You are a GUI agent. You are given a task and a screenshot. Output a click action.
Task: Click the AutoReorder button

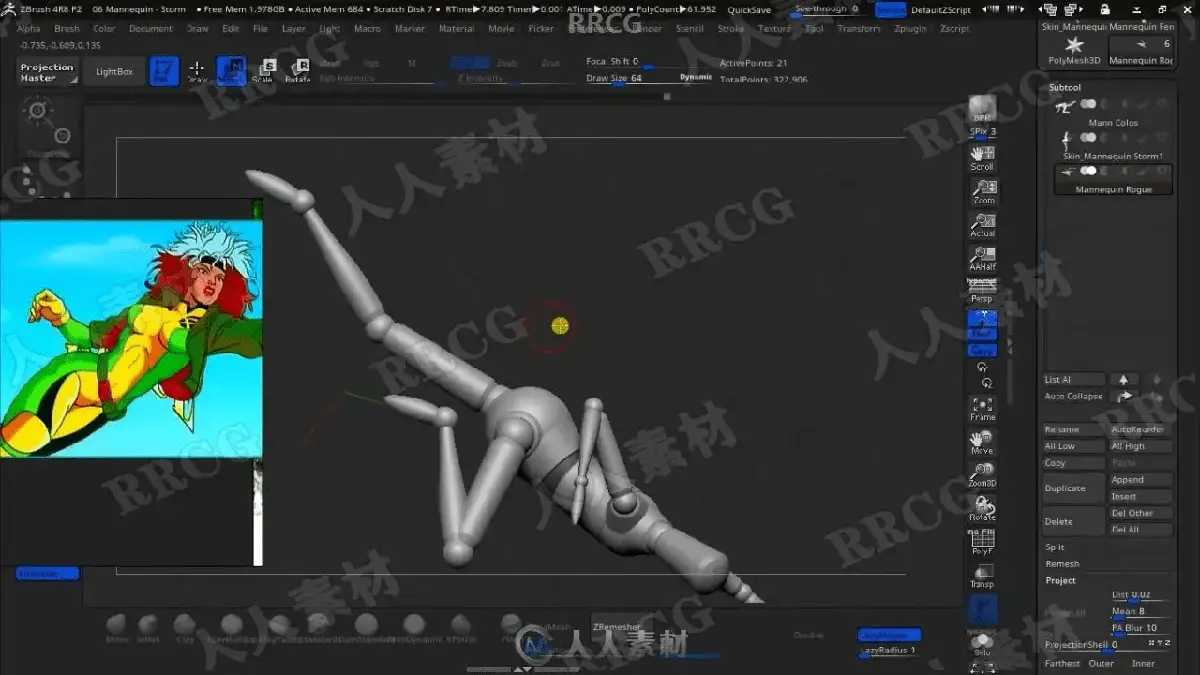pos(1141,430)
